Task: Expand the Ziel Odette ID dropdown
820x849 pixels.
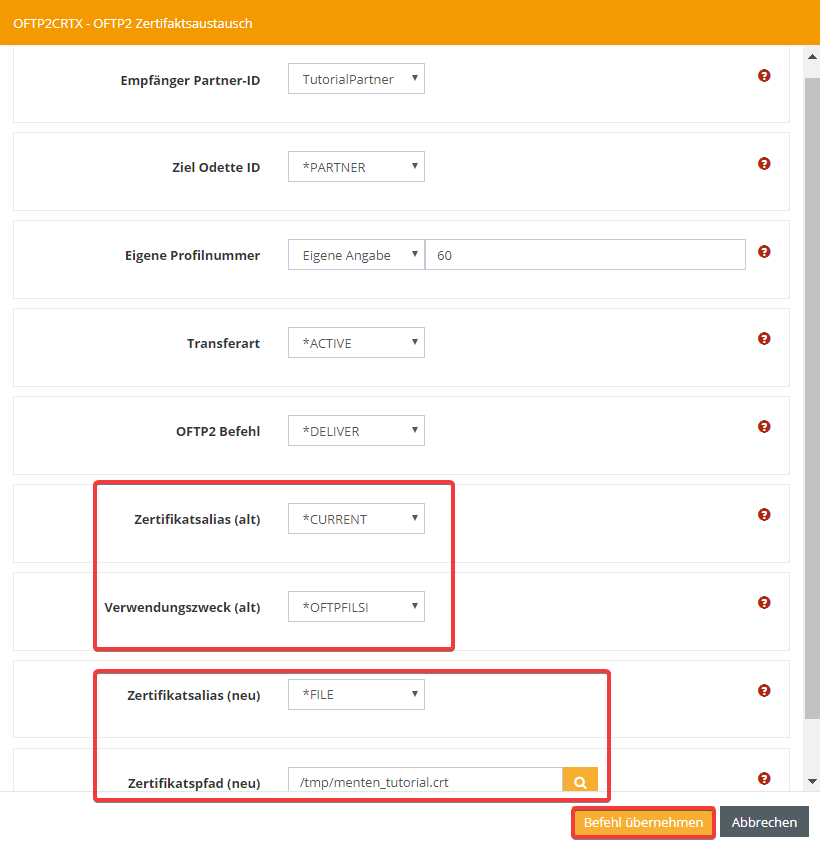Action: click(356, 167)
